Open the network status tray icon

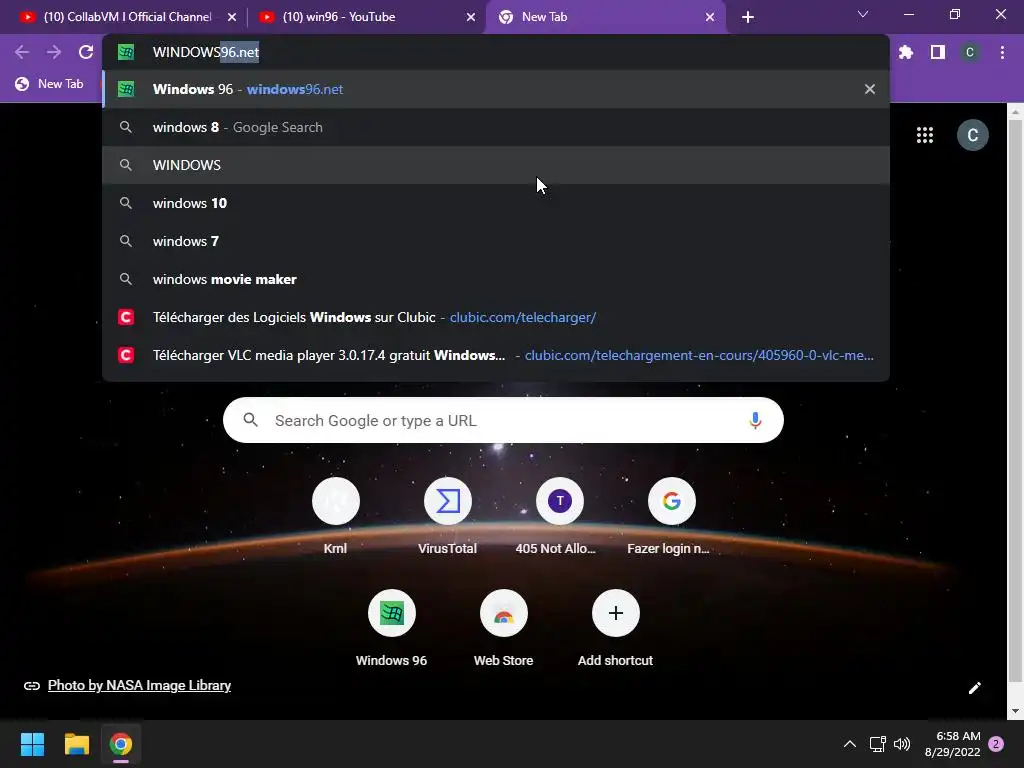click(x=877, y=744)
